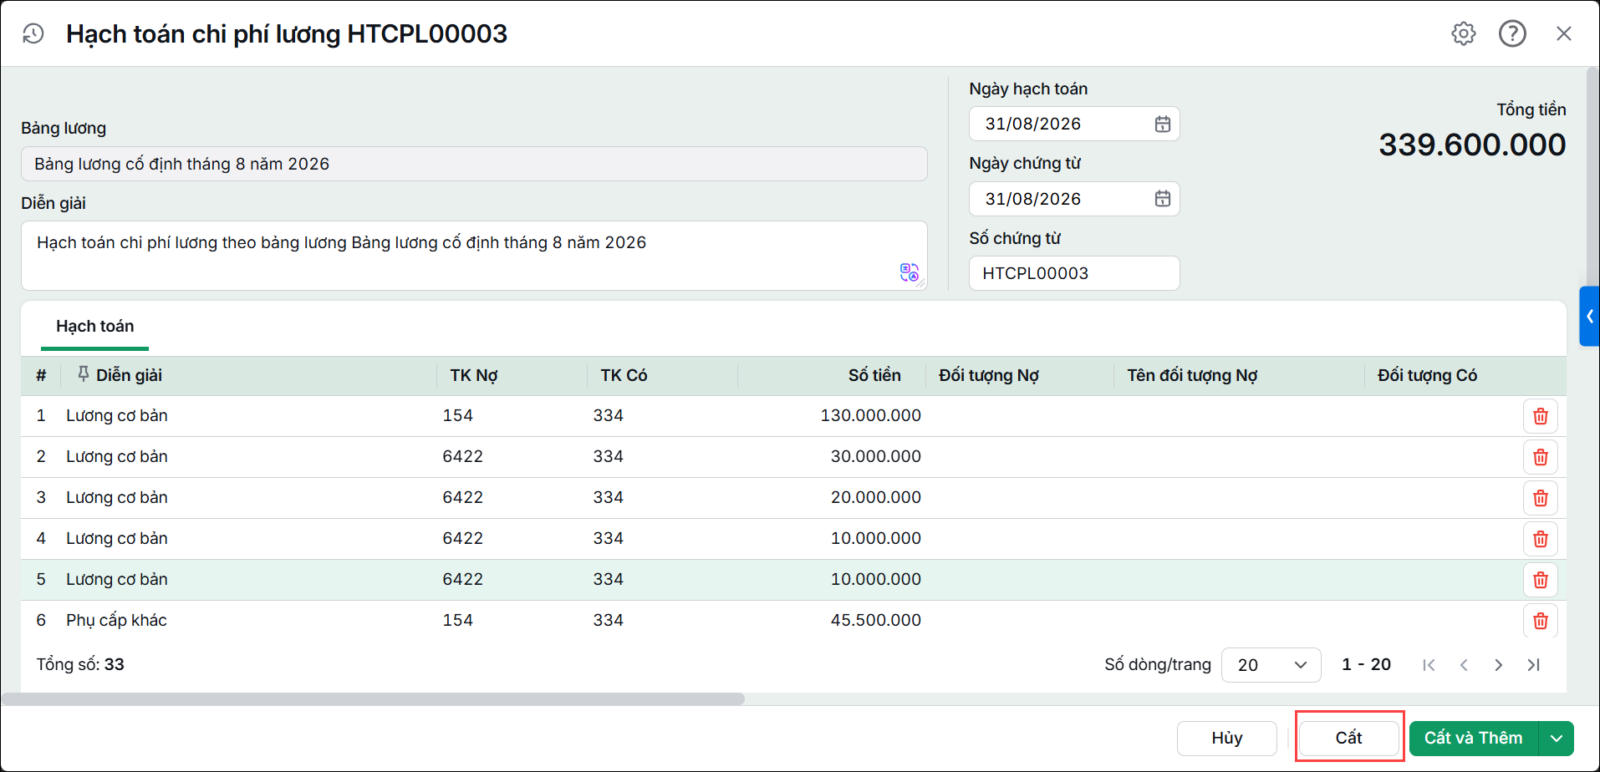Image resolution: width=1600 pixels, height=772 pixels.
Task: Click the Cất button
Action: pos(1349,738)
